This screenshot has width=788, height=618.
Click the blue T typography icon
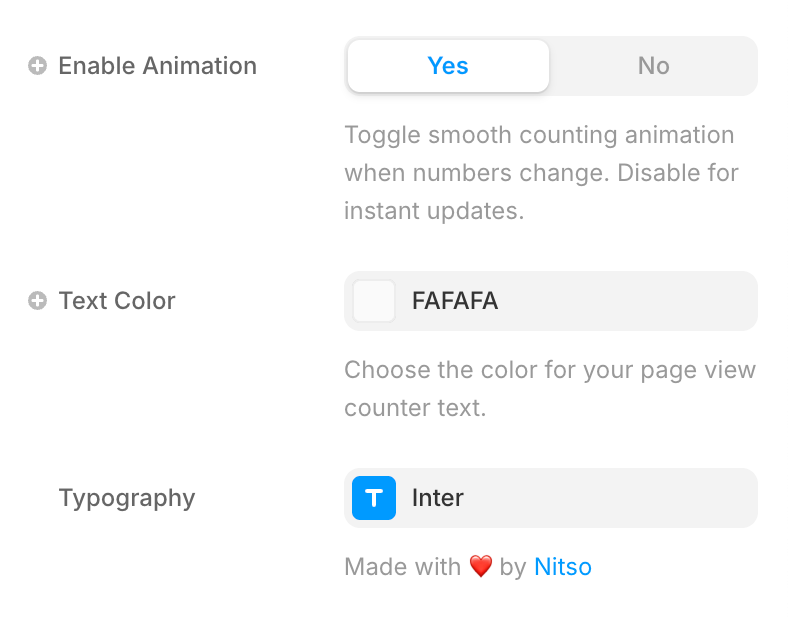[x=374, y=498]
